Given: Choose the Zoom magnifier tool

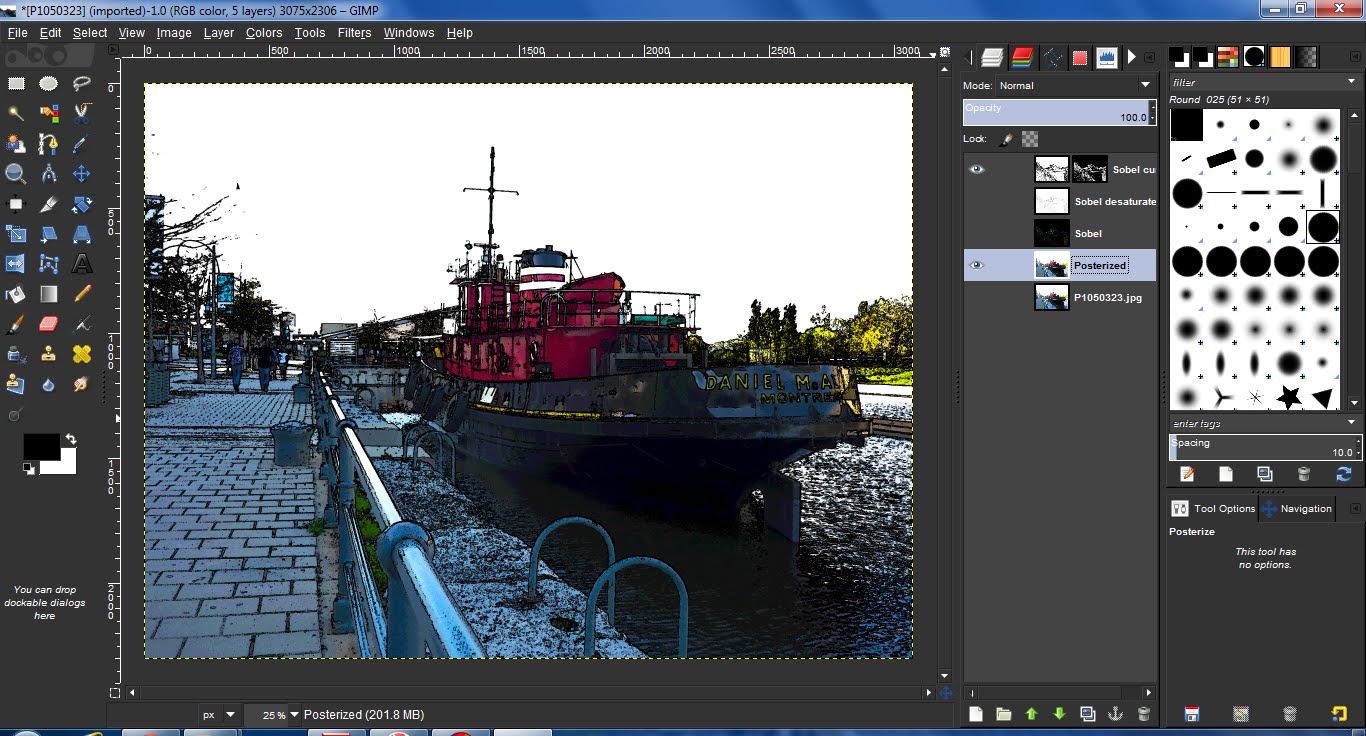Looking at the screenshot, I should point(15,174).
